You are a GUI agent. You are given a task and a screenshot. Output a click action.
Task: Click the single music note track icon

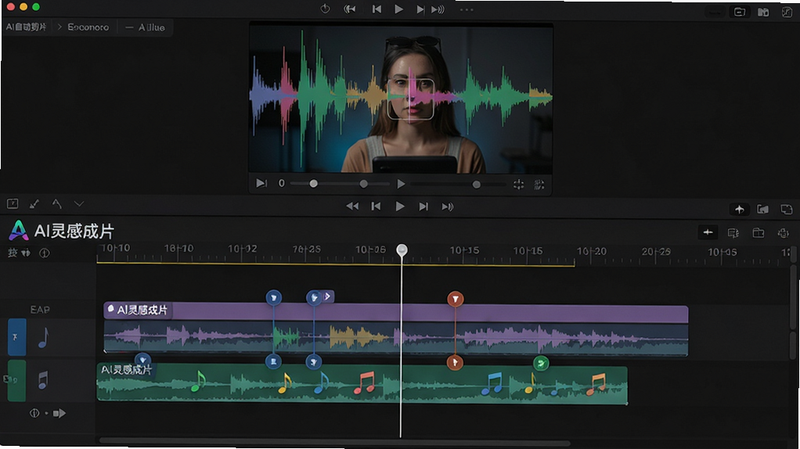44,338
